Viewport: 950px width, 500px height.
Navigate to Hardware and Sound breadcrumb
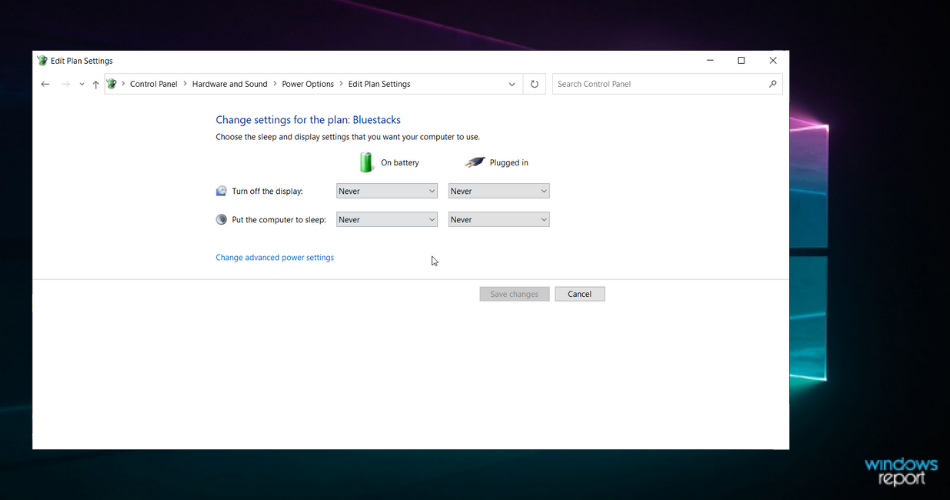coord(230,84)
